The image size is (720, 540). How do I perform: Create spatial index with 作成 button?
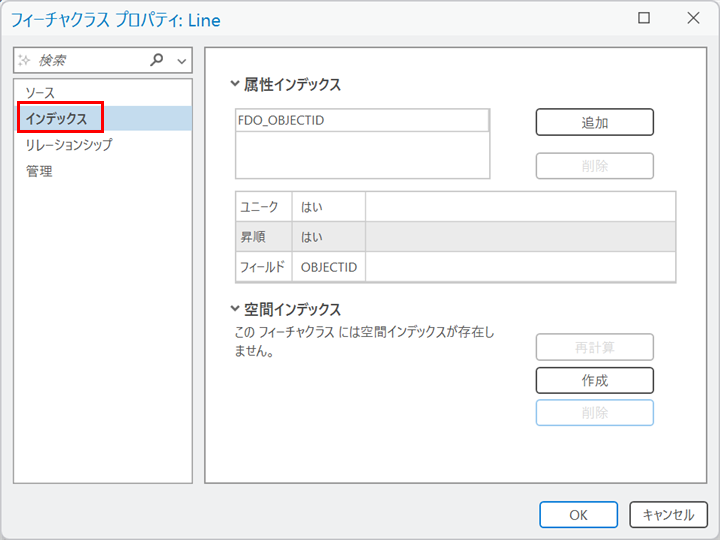(594, 380)
